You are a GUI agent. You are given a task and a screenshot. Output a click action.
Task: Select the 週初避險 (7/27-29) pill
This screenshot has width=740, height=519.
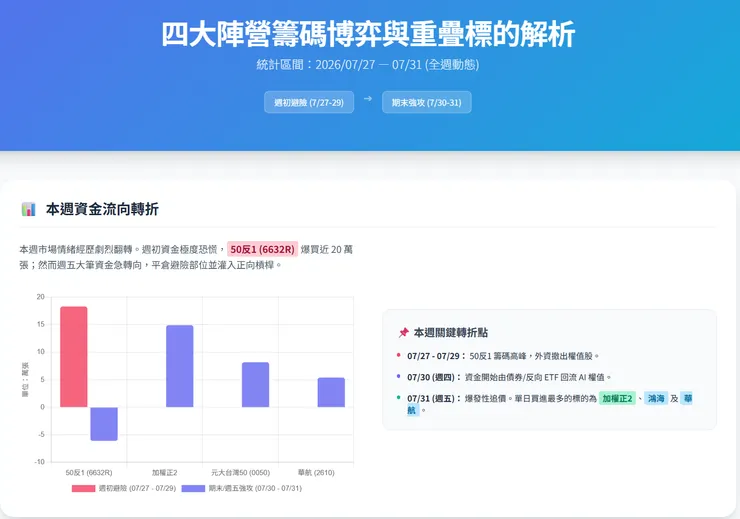pyautogui.click(x=309, y=102)
